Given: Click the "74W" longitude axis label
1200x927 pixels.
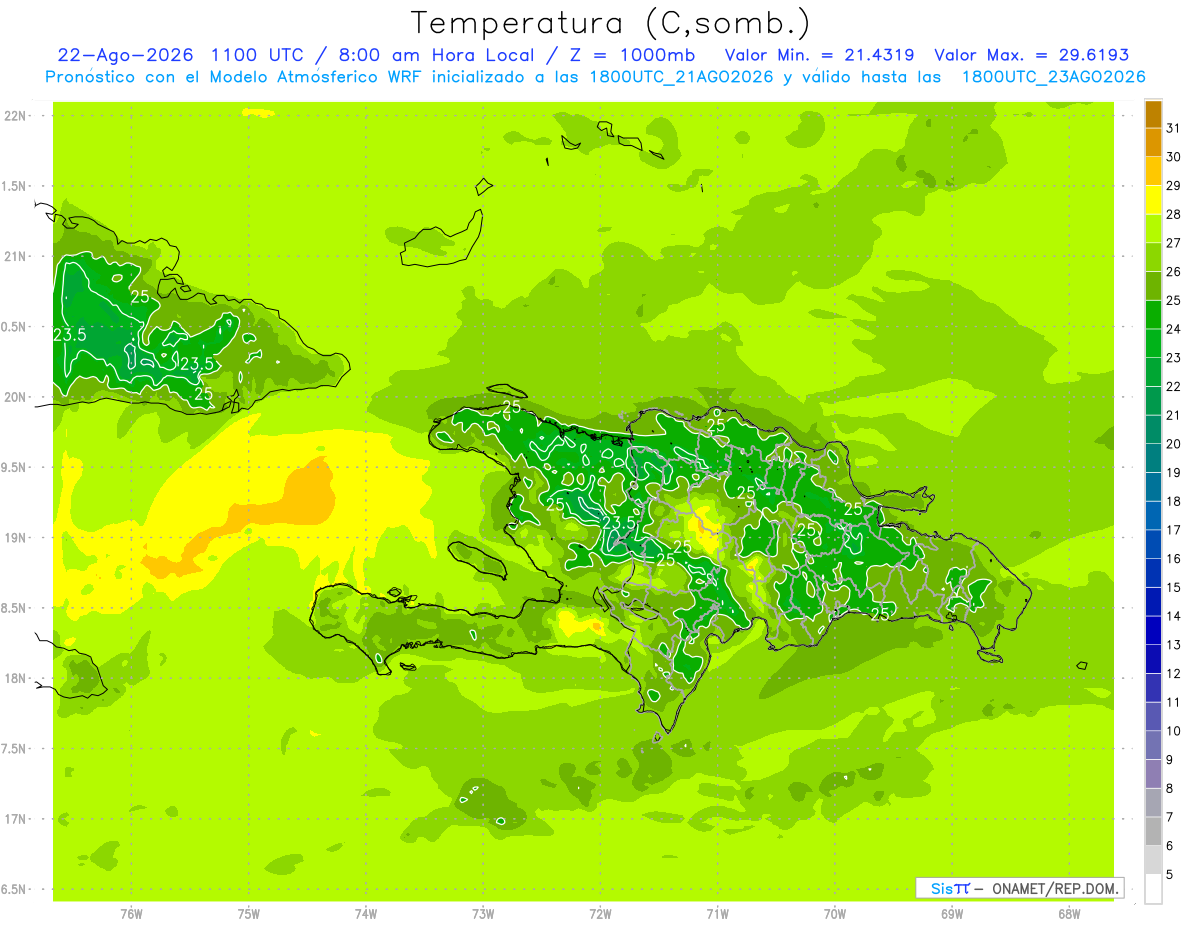Looking at the screenshot, I should 365,913.
